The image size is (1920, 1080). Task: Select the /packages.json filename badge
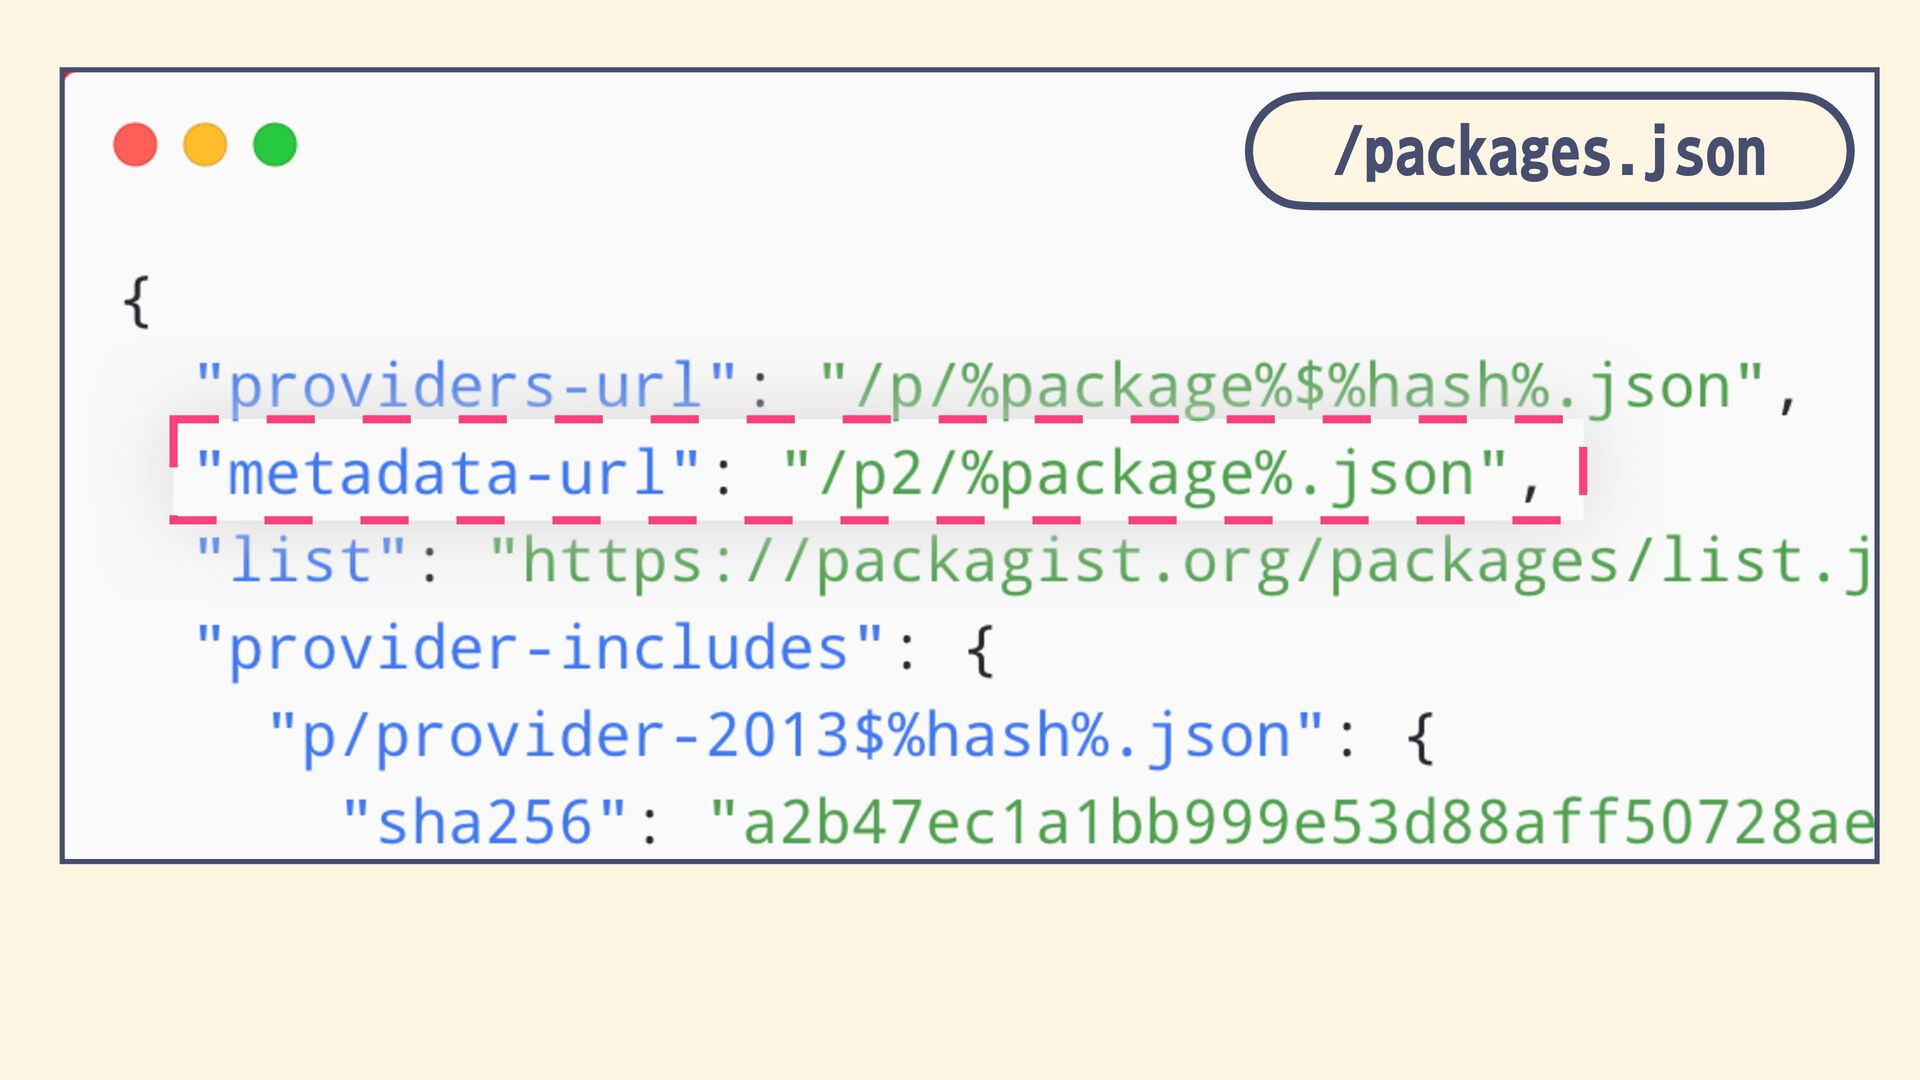[1549, 151]
